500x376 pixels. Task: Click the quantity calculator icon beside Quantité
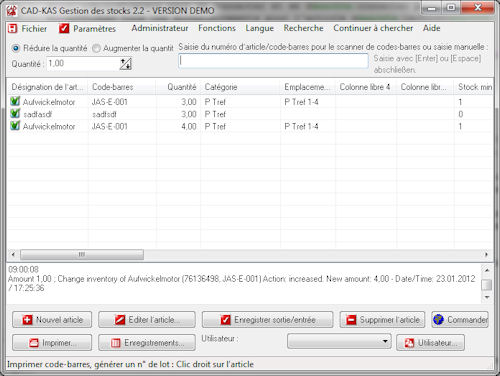click(x=126, y=64)
